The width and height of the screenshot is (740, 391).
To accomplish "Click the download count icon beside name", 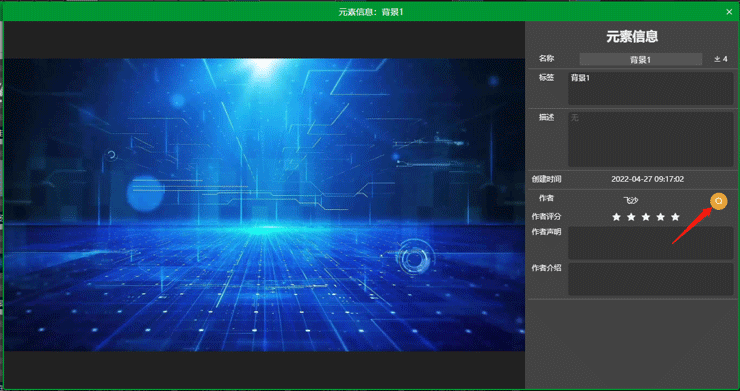I will (717, 59).
